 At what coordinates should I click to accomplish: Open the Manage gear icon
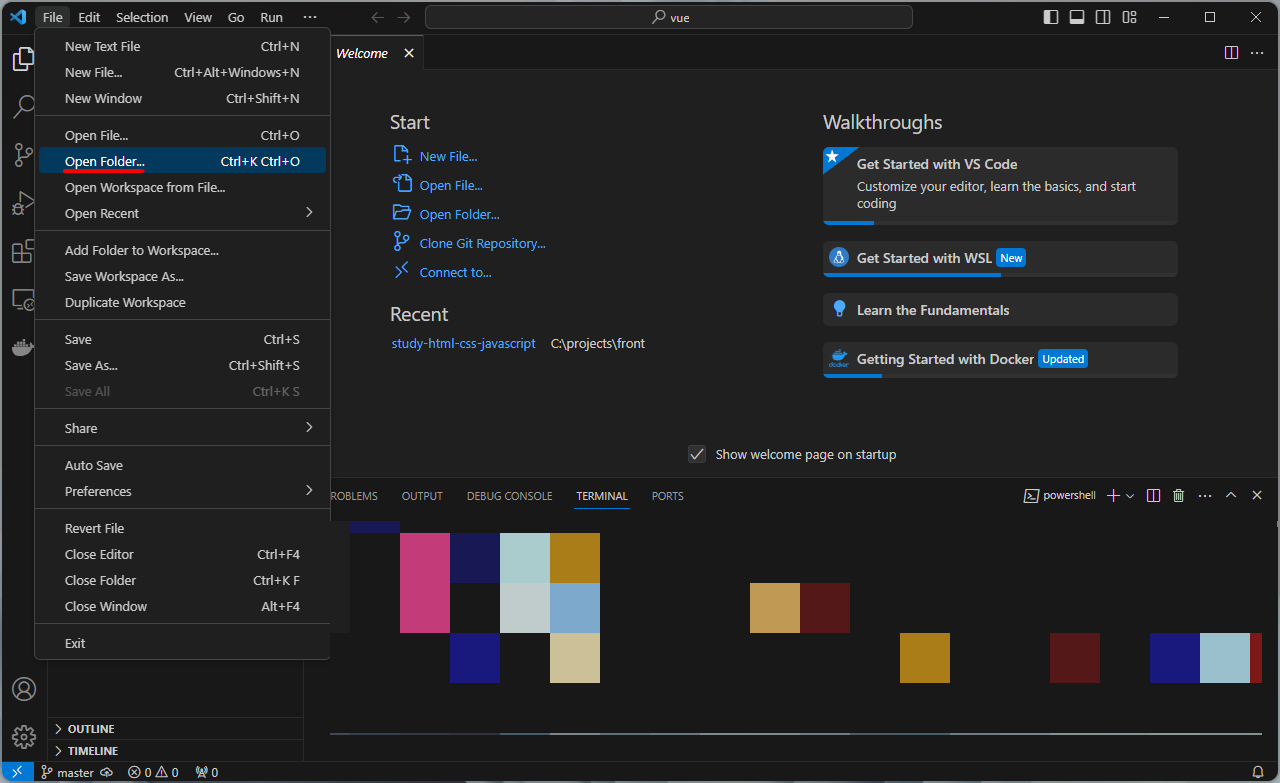tap(23, 738)
